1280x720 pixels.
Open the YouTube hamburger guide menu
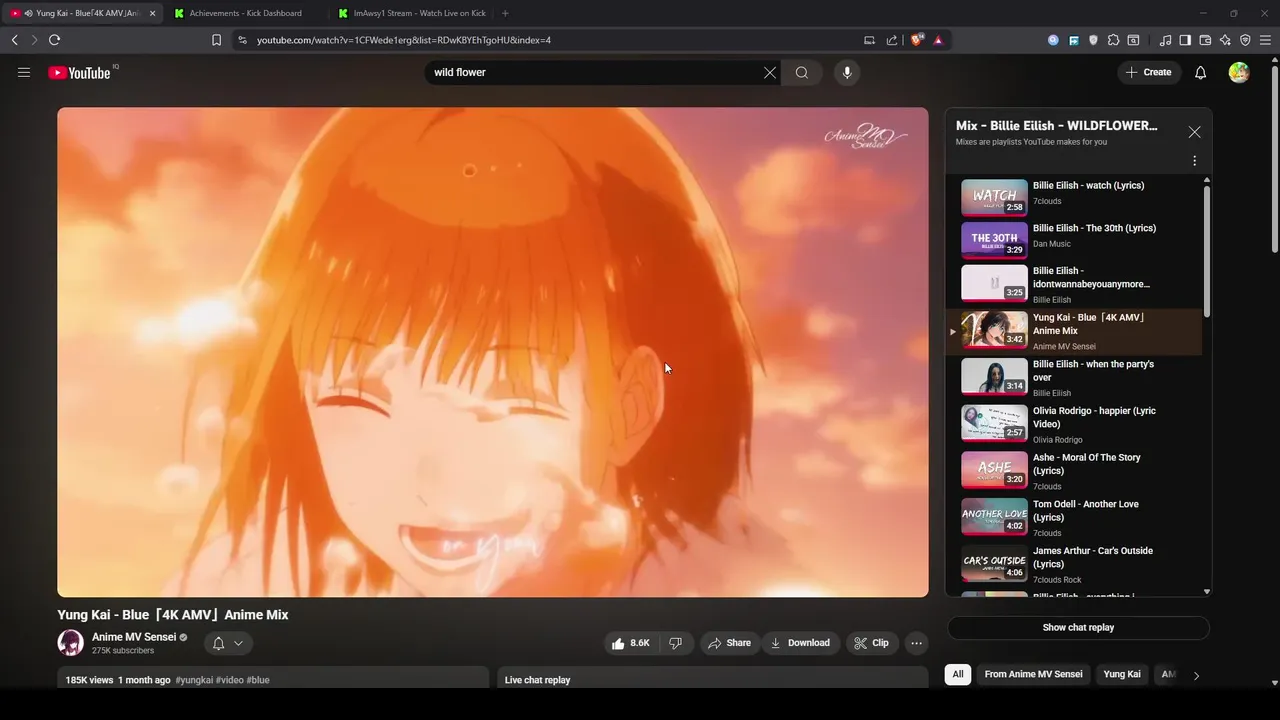coord(24,72)
